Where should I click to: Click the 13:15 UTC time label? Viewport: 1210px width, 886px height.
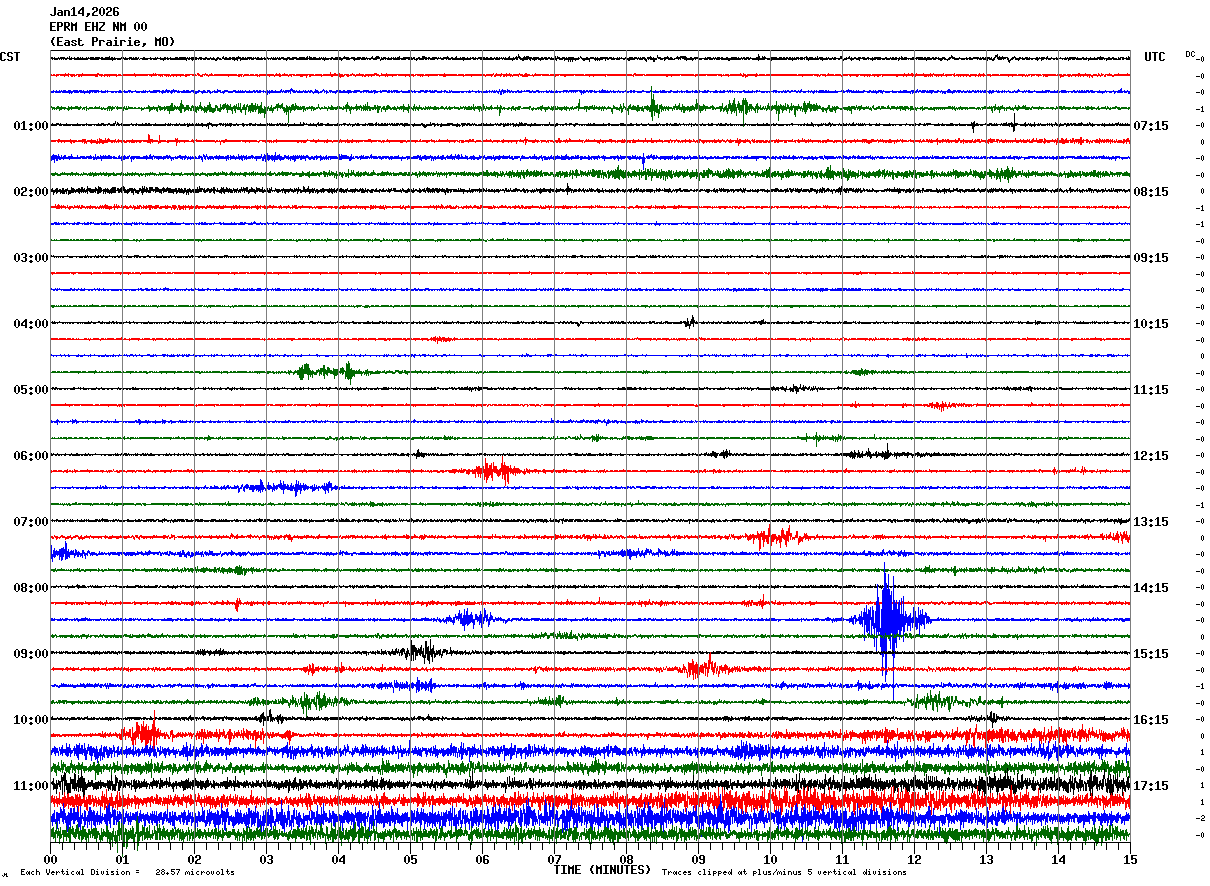click(1150, 522)
